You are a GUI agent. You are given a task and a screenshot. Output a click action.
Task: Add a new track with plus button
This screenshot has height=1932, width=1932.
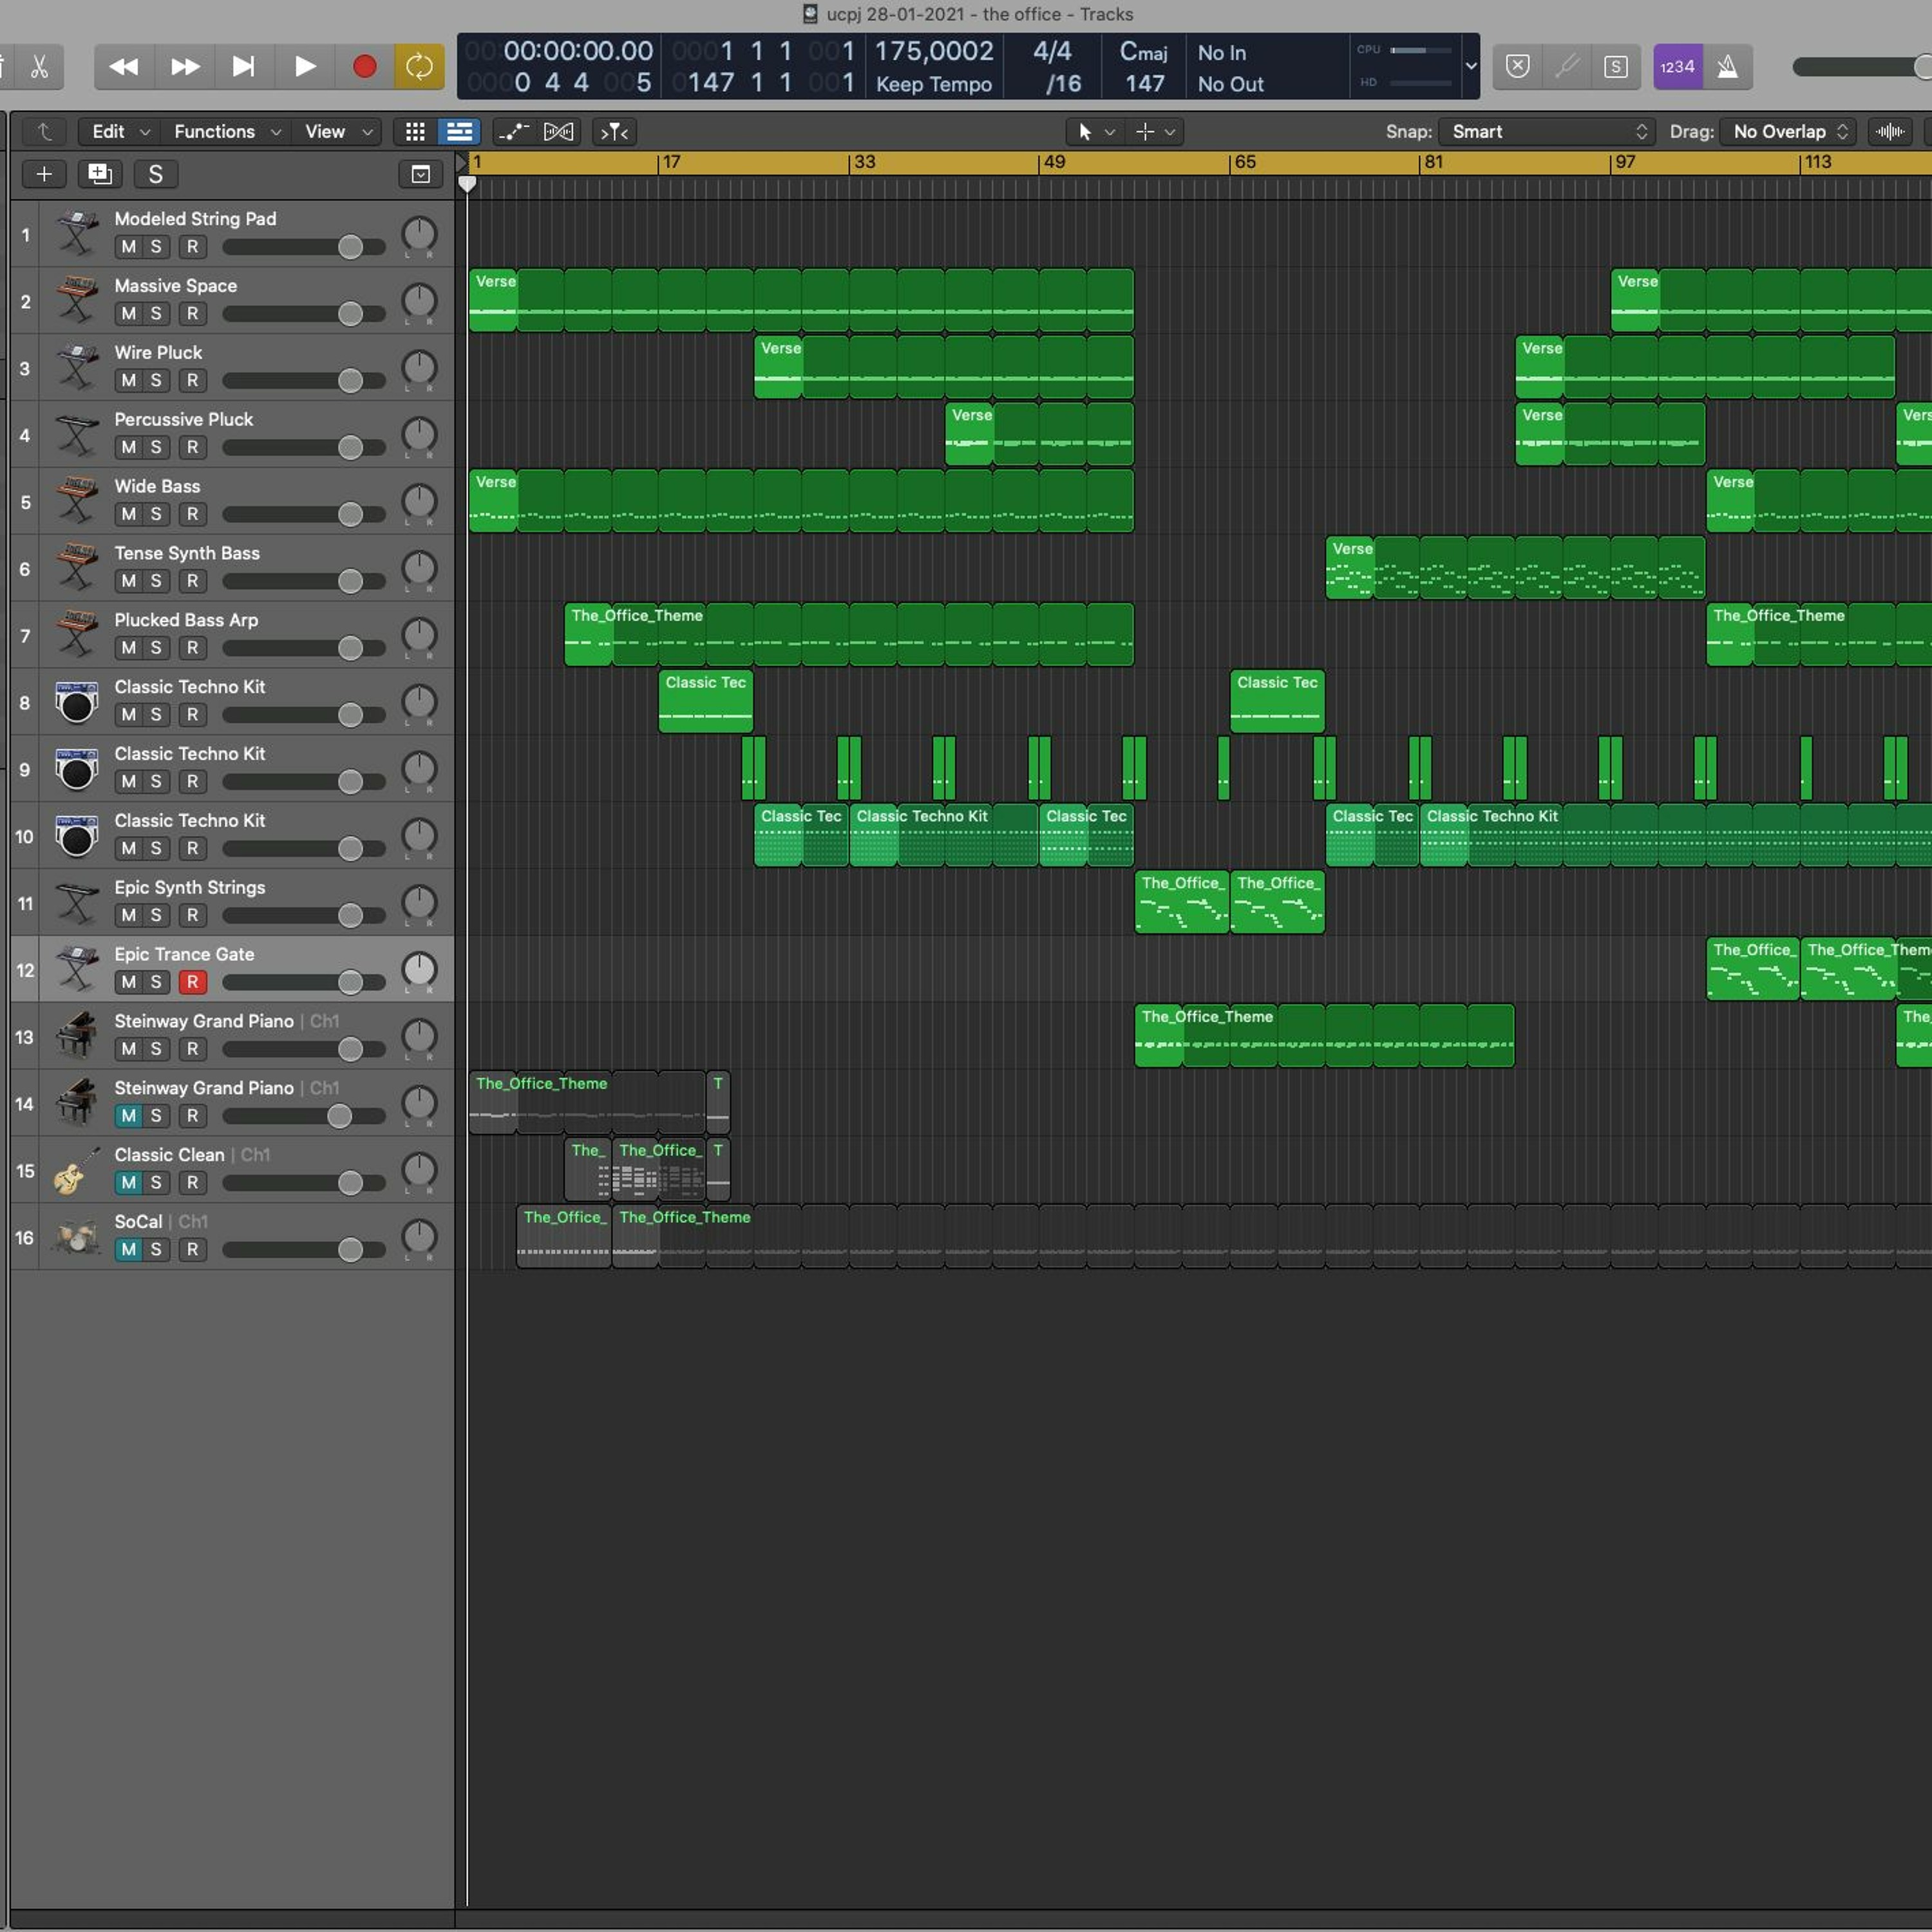click(44, 174)
